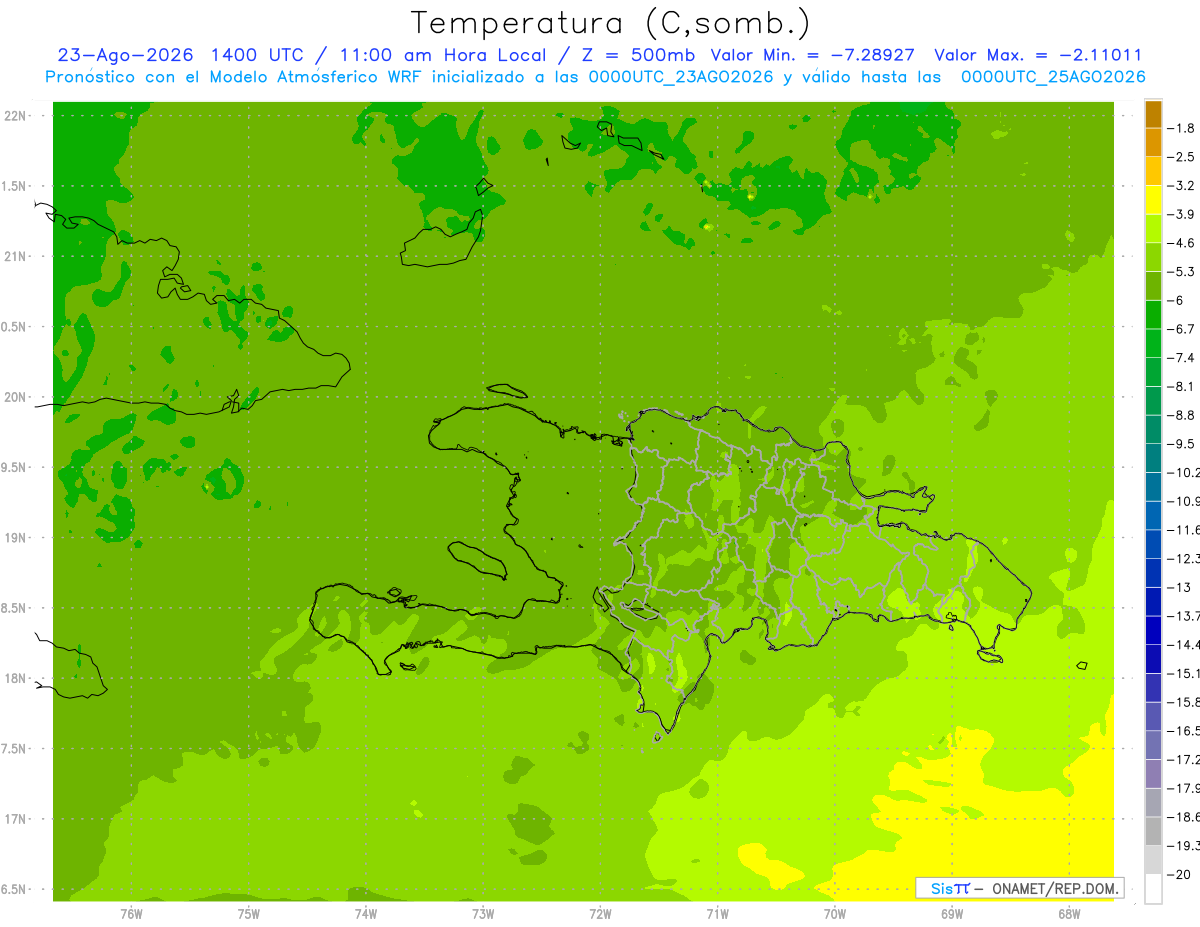Image resolution: width=1200 pixels, height=927 pixels.
Task: Click the "74W" longitude label
Action: (x=366, y=913)
